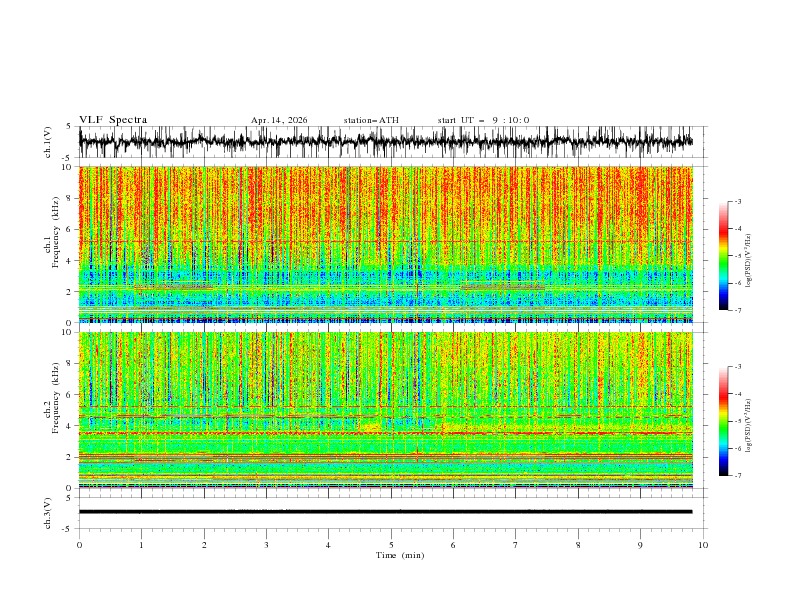Click ch.2 frequency tick label '6'

pyautogui.click(x=71, y=395)
